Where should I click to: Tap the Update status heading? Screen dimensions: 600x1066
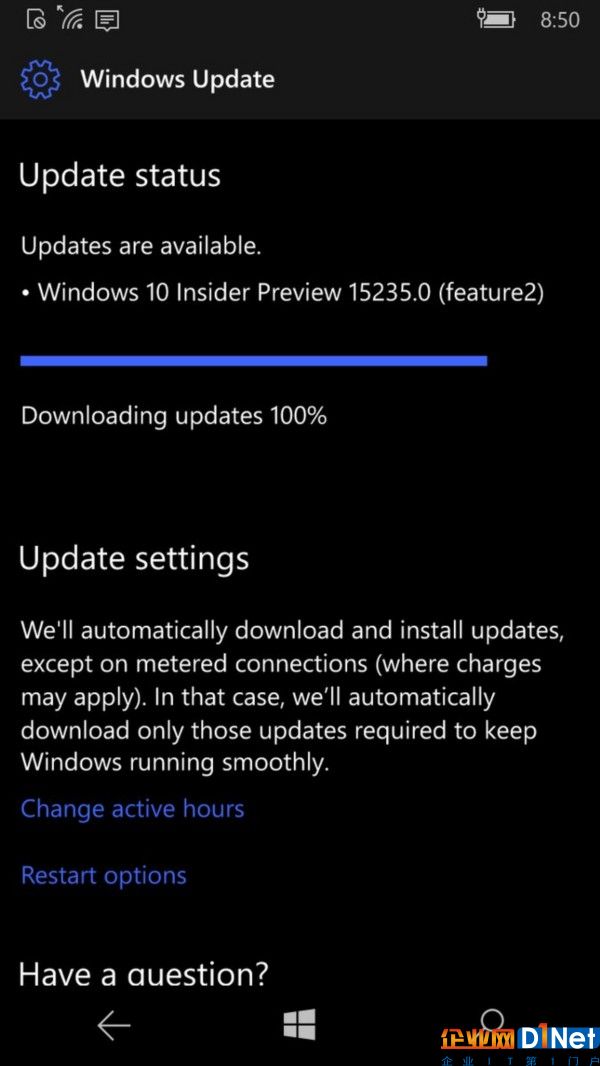click(120, 175)
